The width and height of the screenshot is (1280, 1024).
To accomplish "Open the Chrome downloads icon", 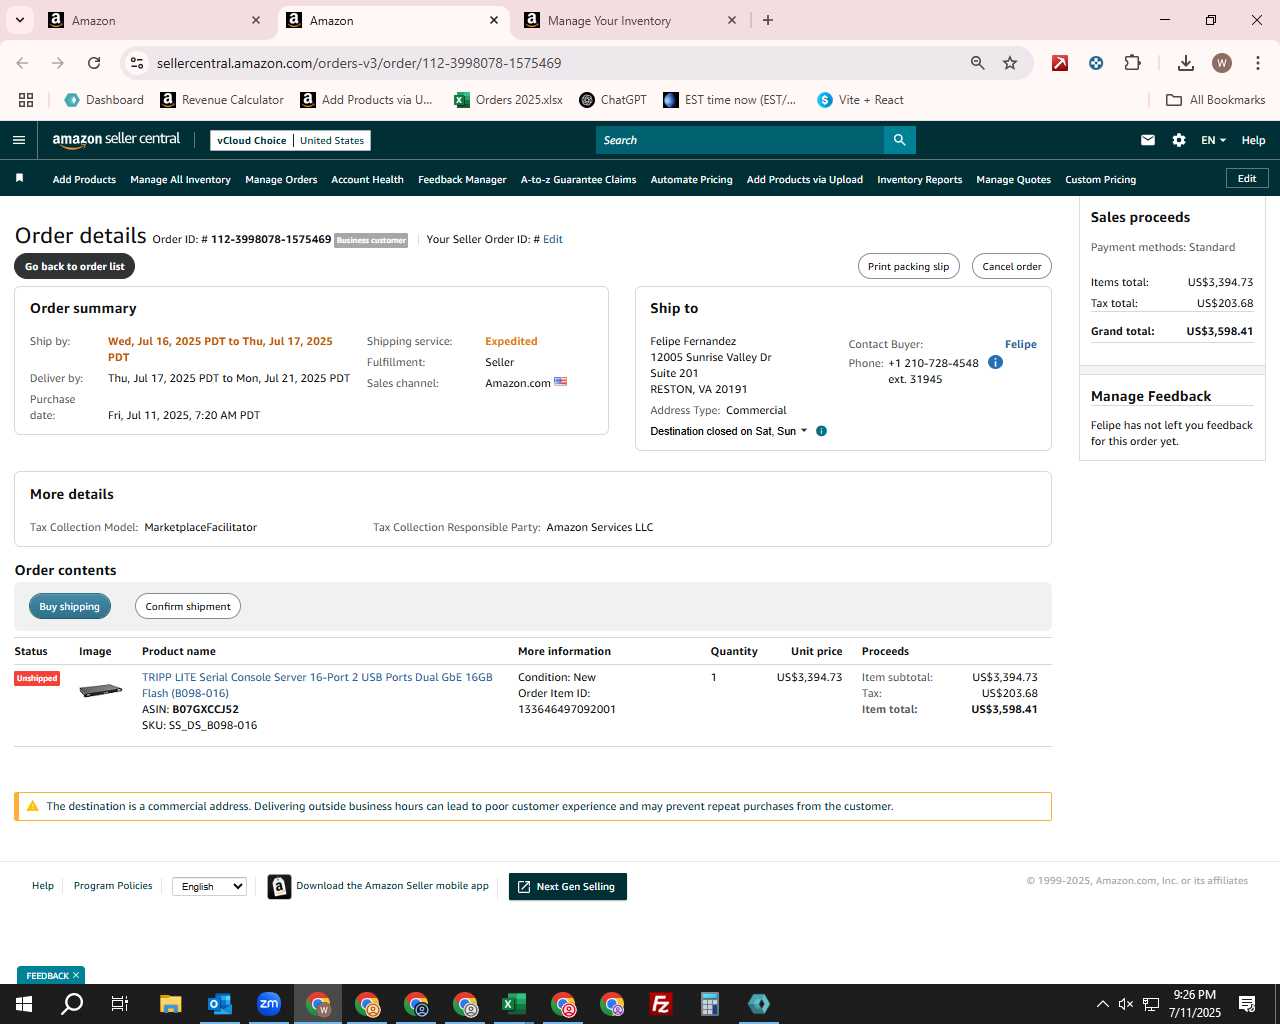I will tap(1185, 63).
